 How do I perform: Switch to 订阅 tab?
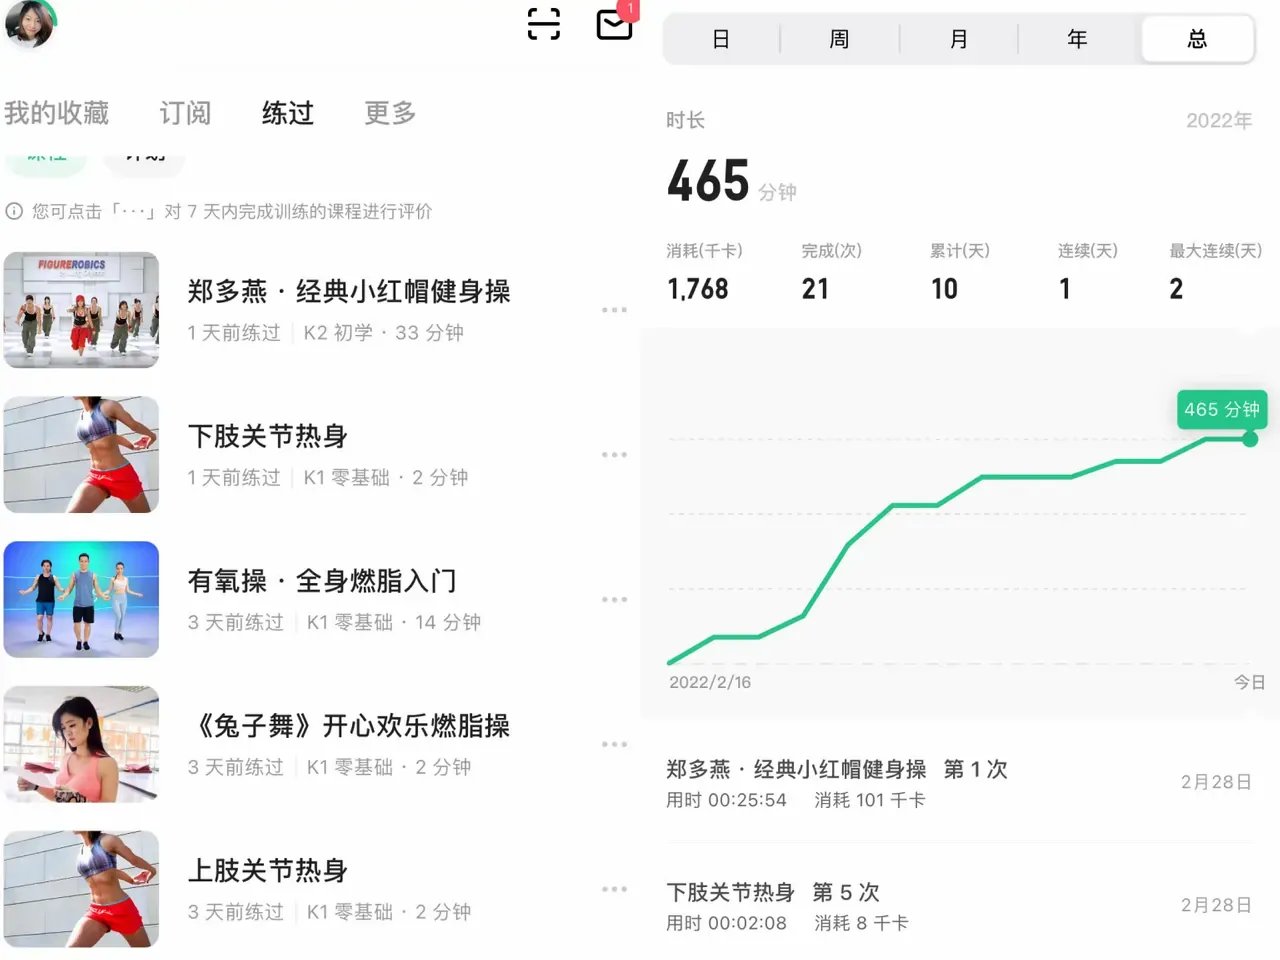(x=185, y=113)
